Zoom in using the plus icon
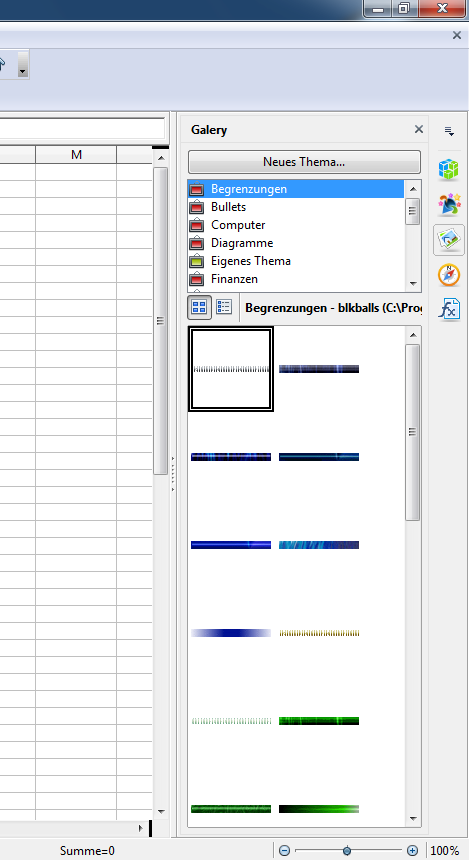Image resolution: width=469 pixels, height=860 pixels. 413,851
